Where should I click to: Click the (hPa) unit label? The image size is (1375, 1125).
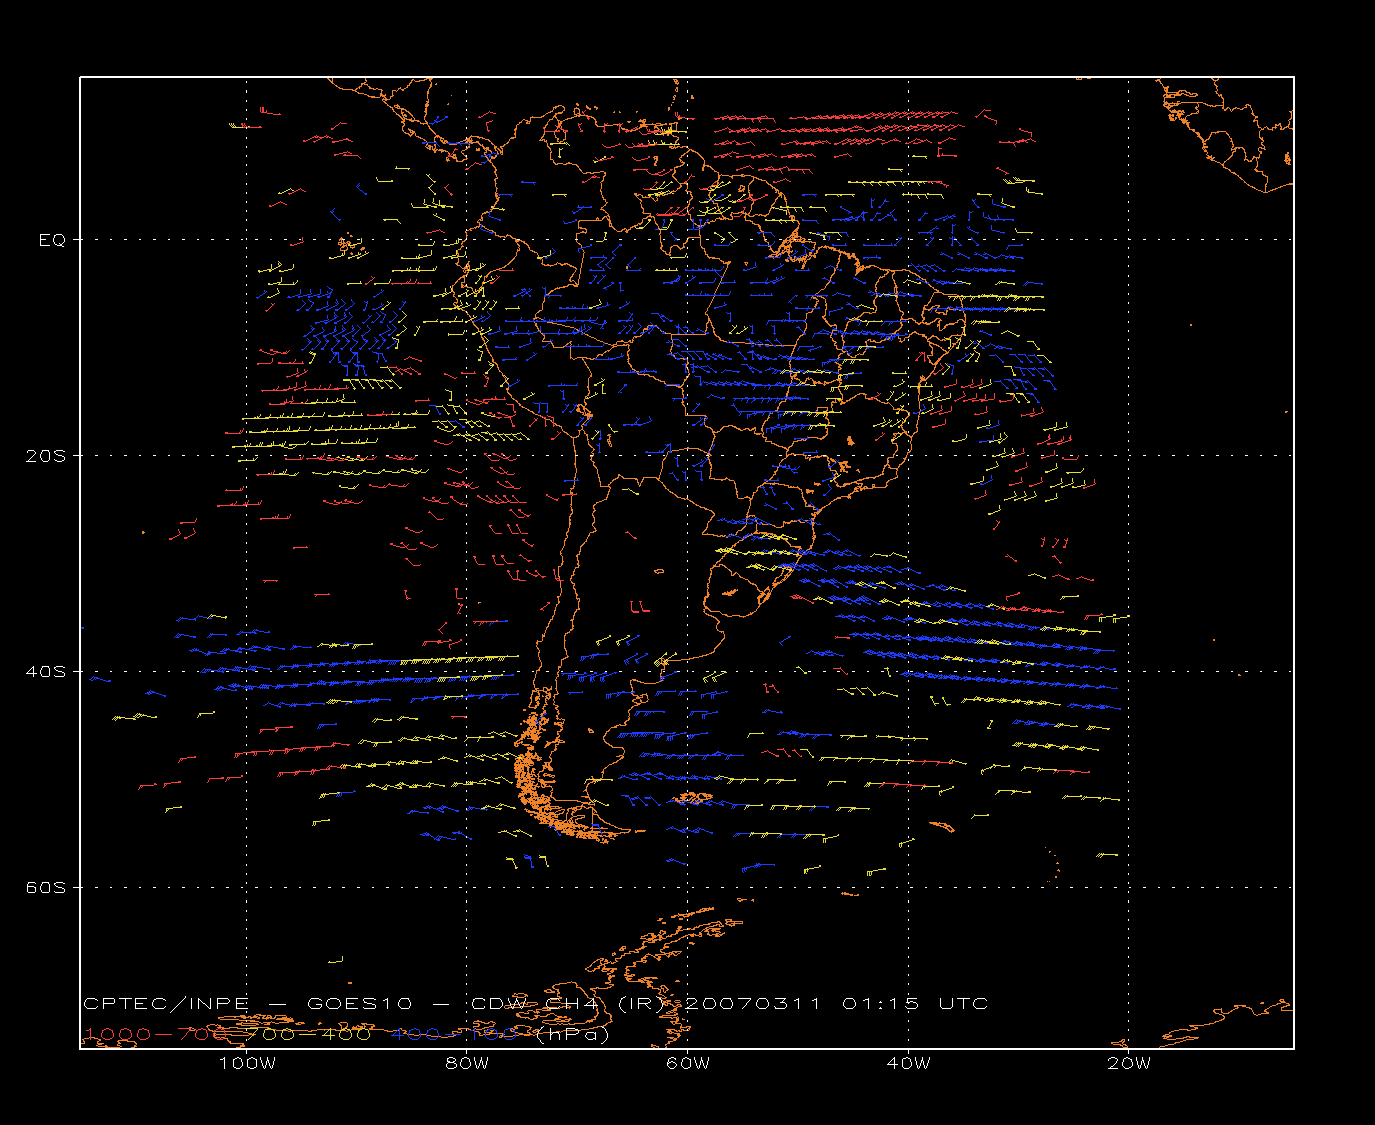click(x=573, y=1034)
